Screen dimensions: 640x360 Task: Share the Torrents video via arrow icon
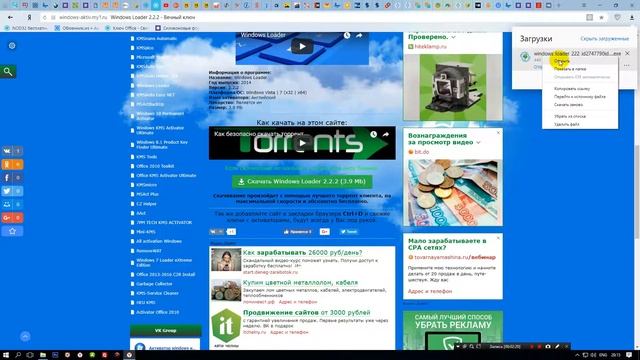(386, 134)
